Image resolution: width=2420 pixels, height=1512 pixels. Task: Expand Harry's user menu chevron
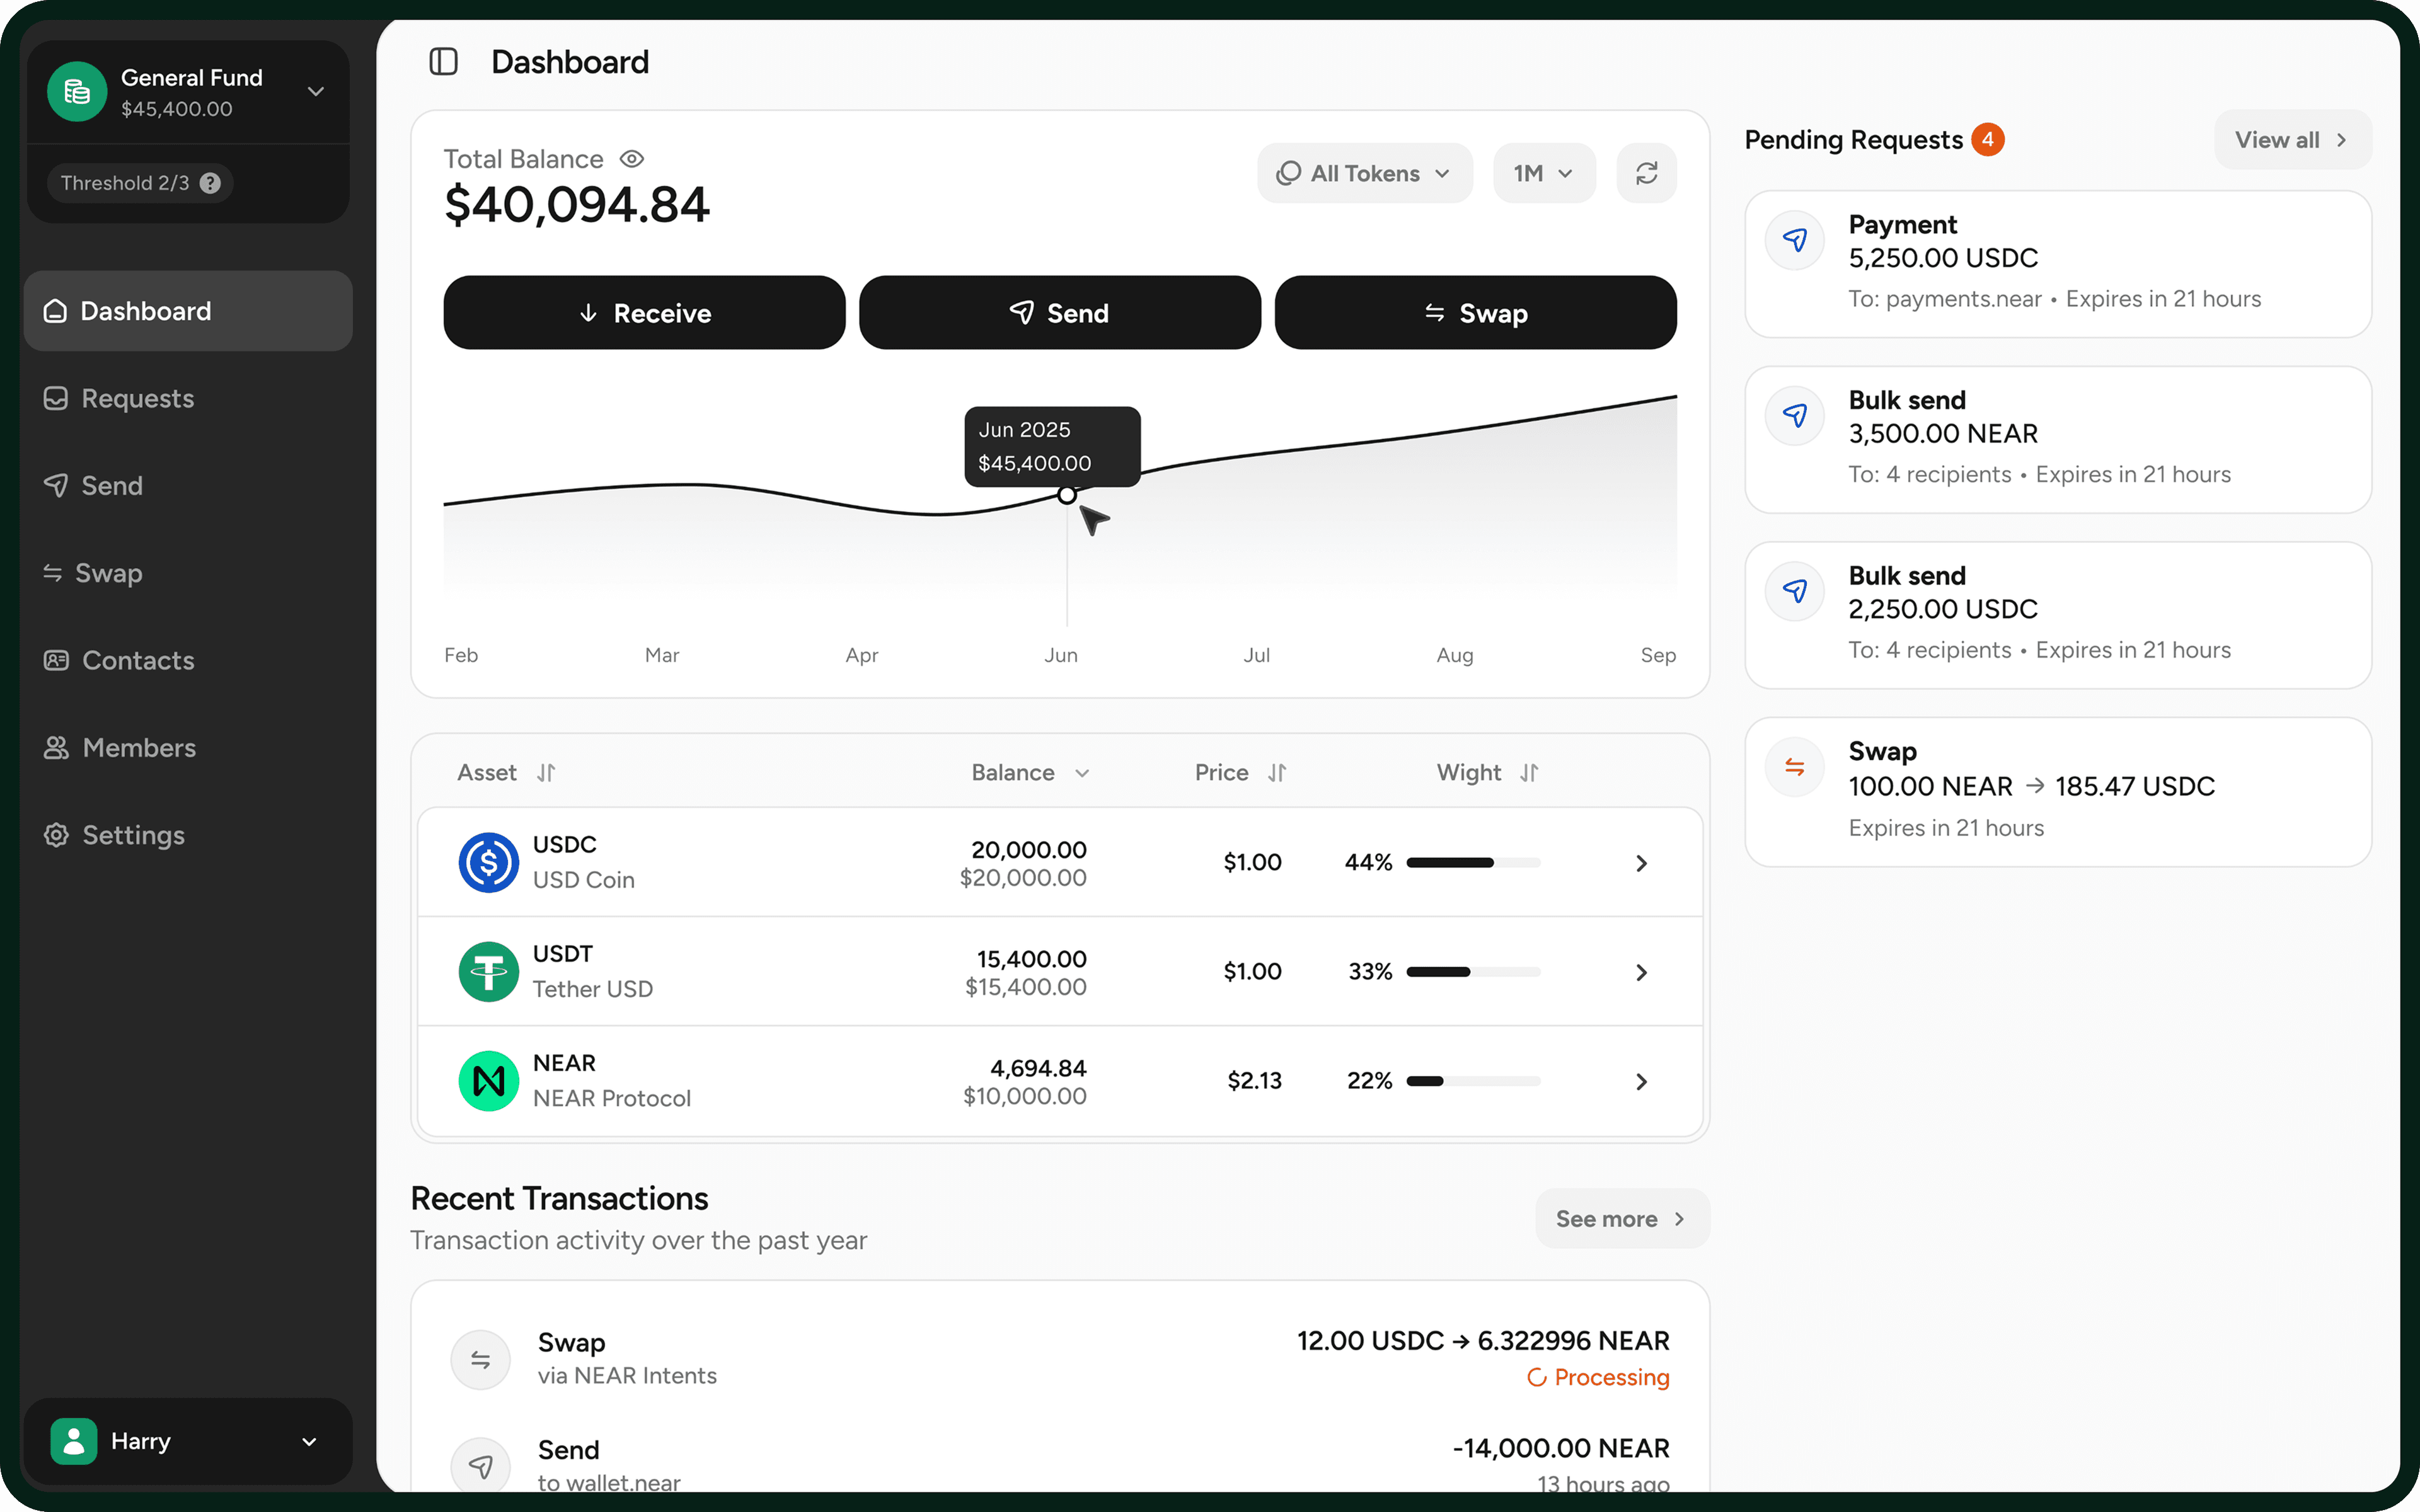pyautogui.click(x=309, y=1441)
